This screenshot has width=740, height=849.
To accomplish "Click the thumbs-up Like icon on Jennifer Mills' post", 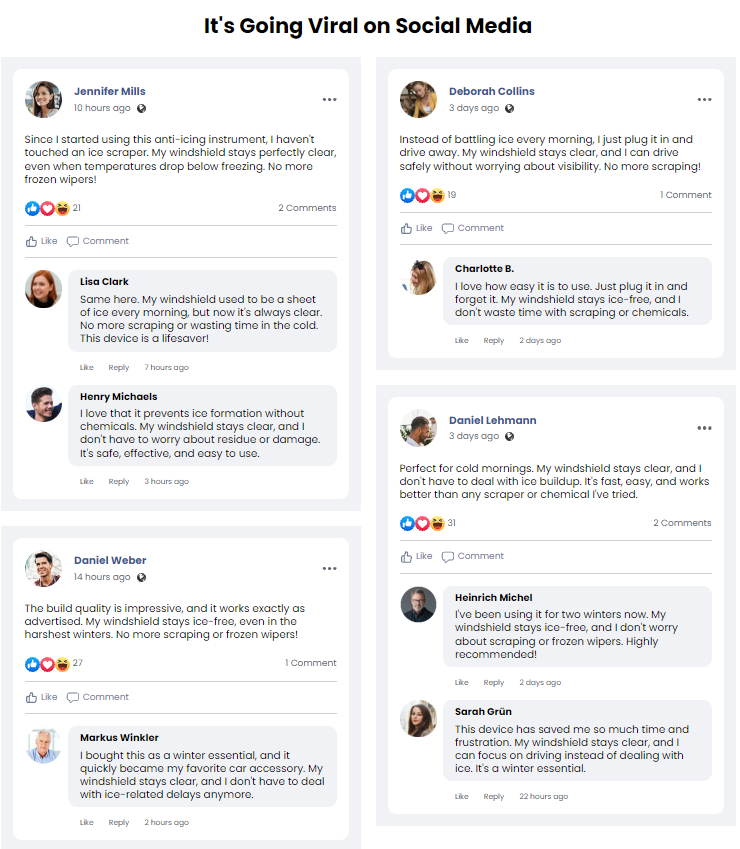I will click(x=32, y=241).
